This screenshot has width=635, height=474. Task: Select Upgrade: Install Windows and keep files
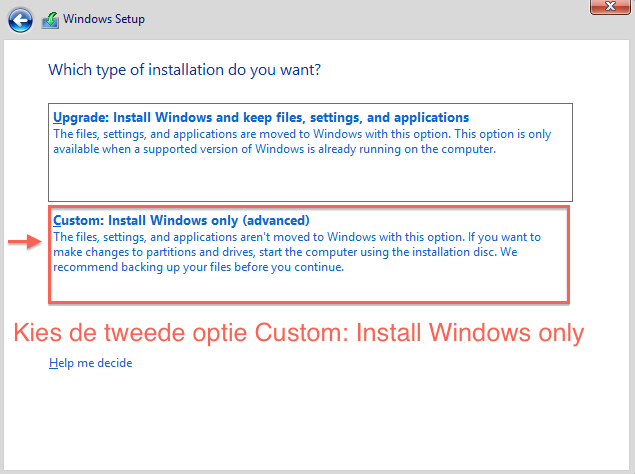tap(260, 117)
